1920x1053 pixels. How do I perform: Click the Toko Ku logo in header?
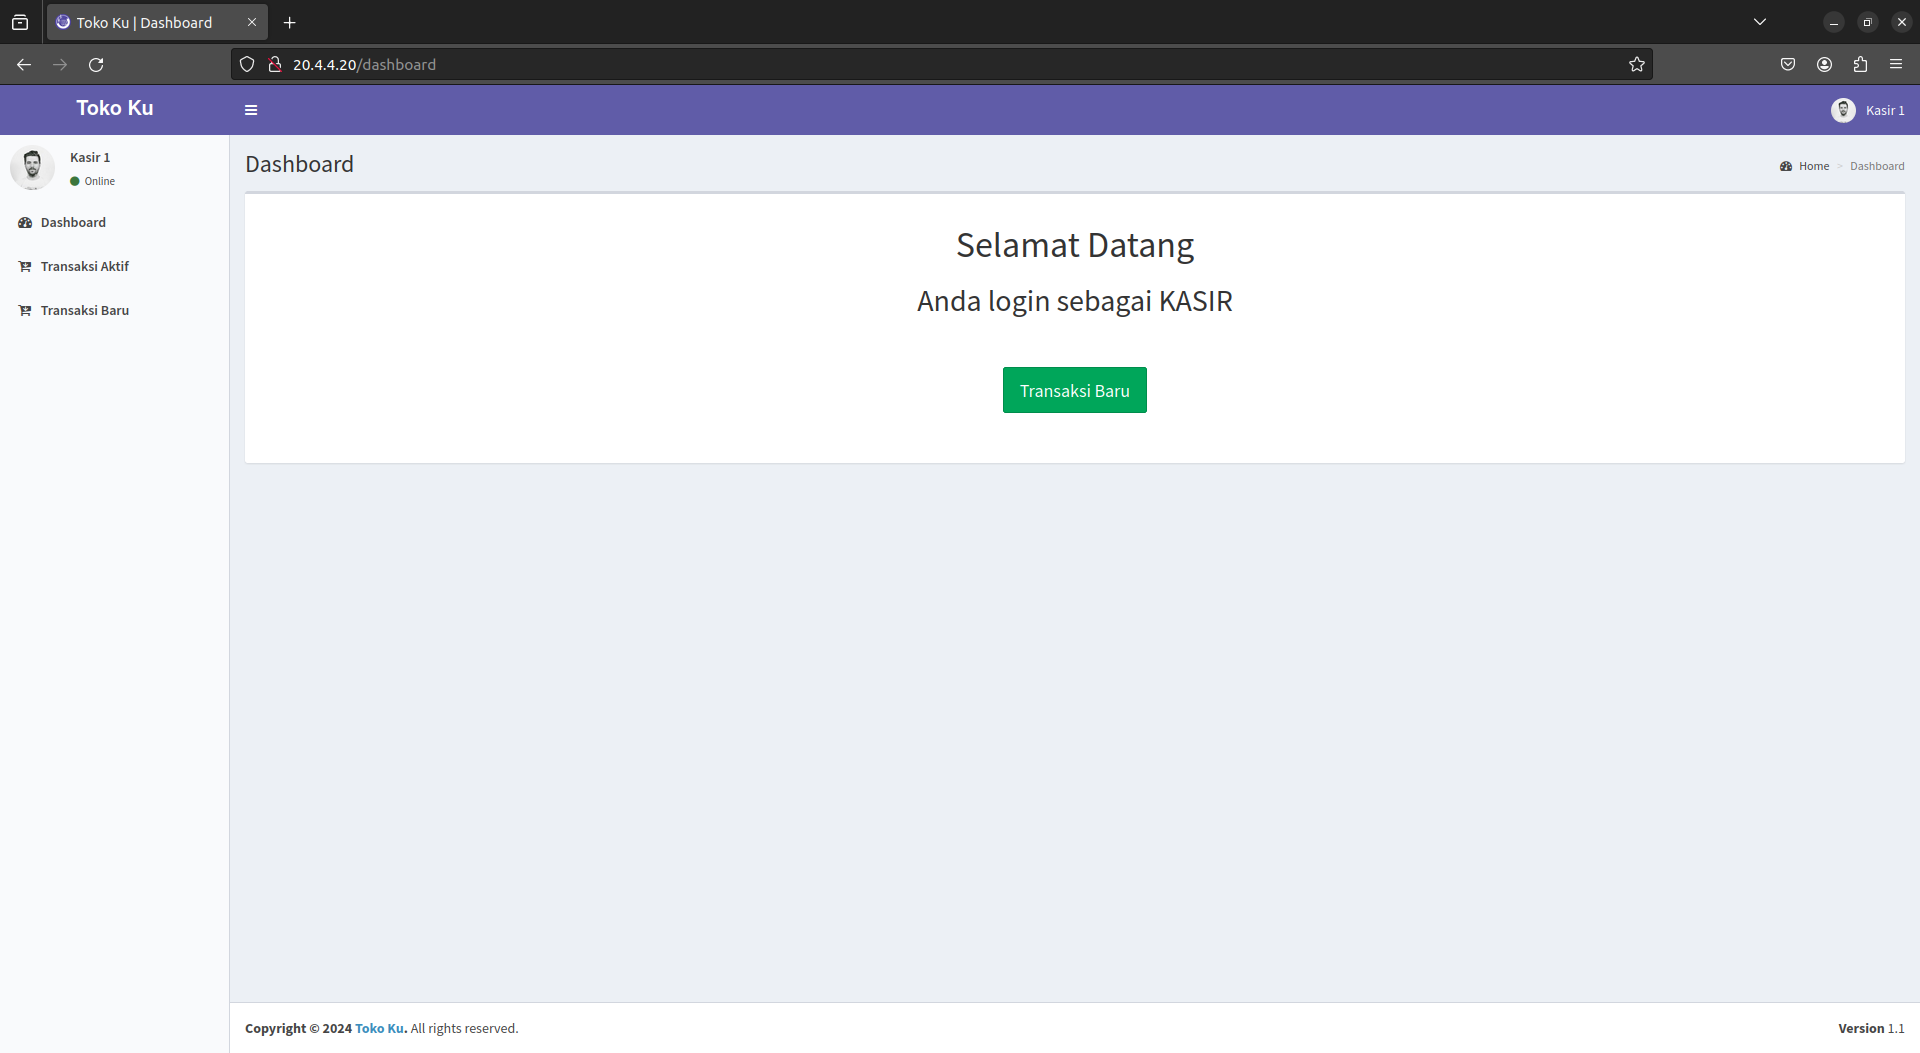[x=115, y=108]
